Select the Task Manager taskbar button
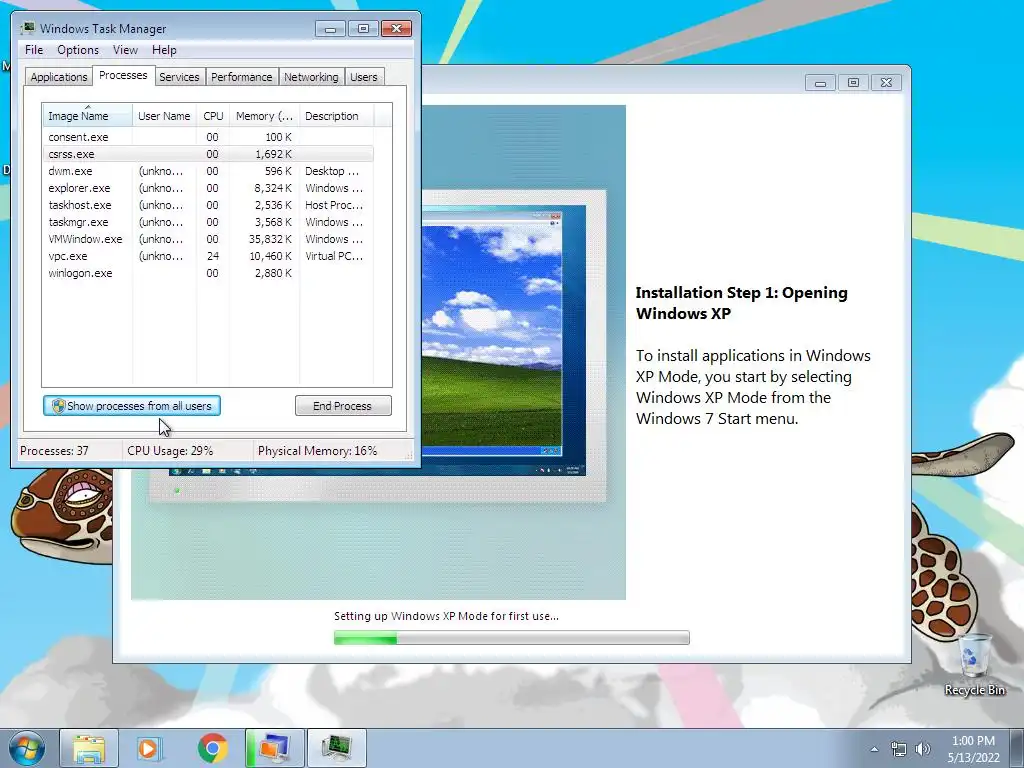Screen dimensions: 1024x768 click(336, 748)
